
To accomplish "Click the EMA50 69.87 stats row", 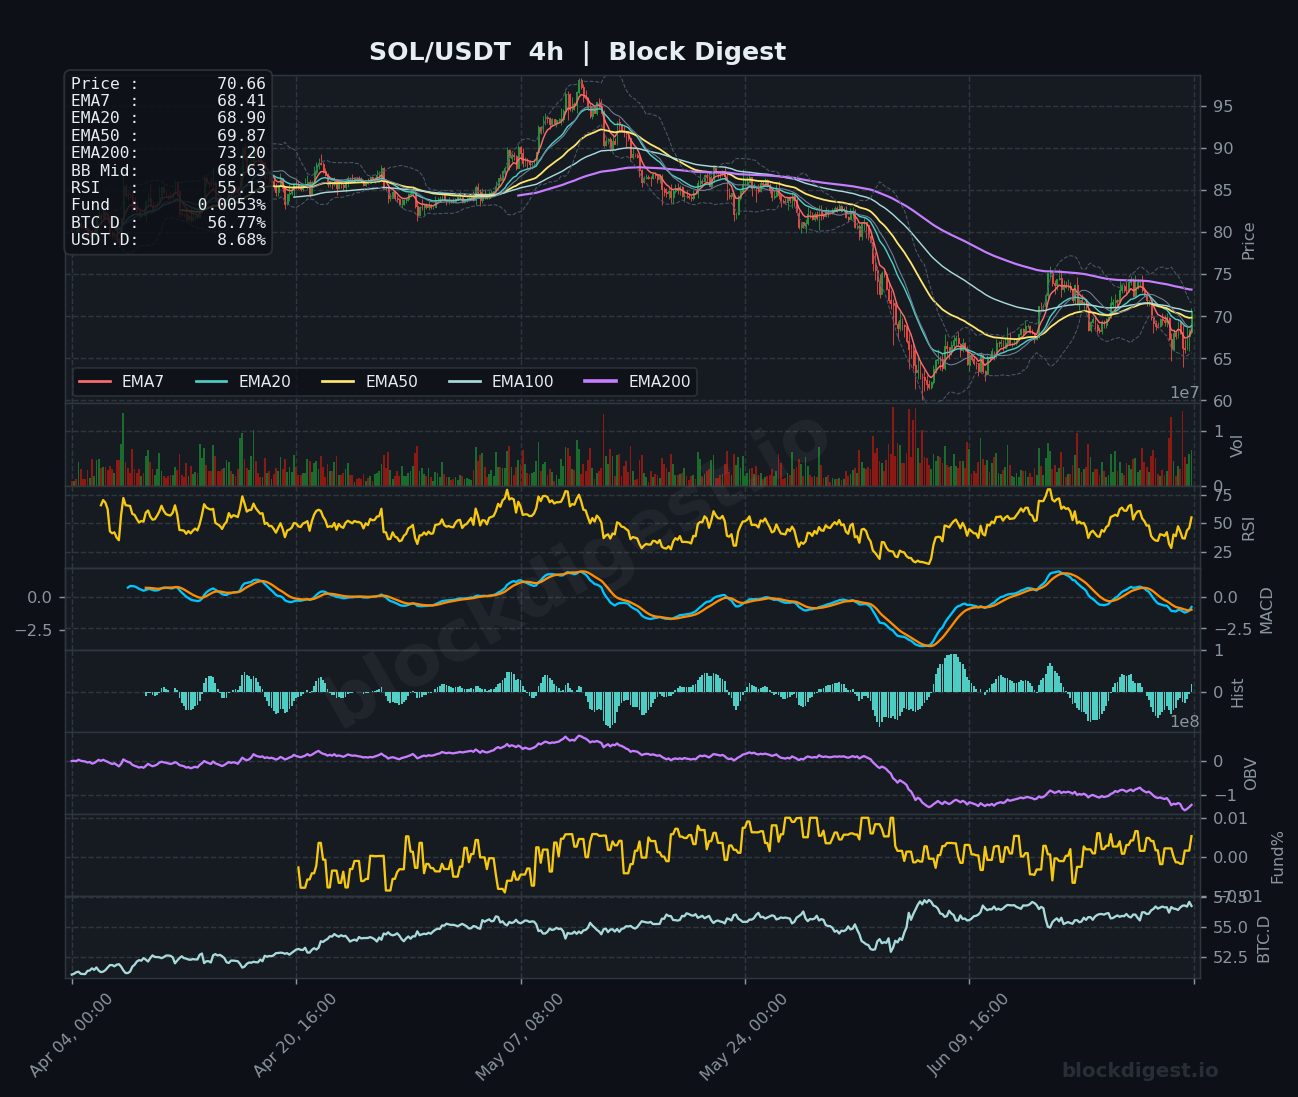I will [168, 136].
